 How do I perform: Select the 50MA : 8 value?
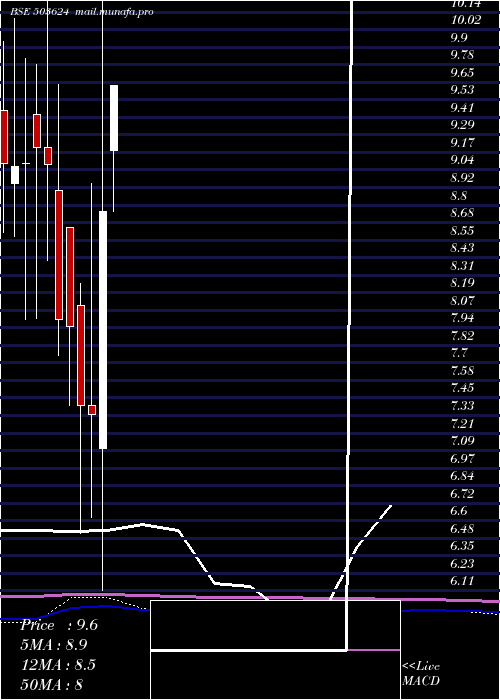(52, 684)
